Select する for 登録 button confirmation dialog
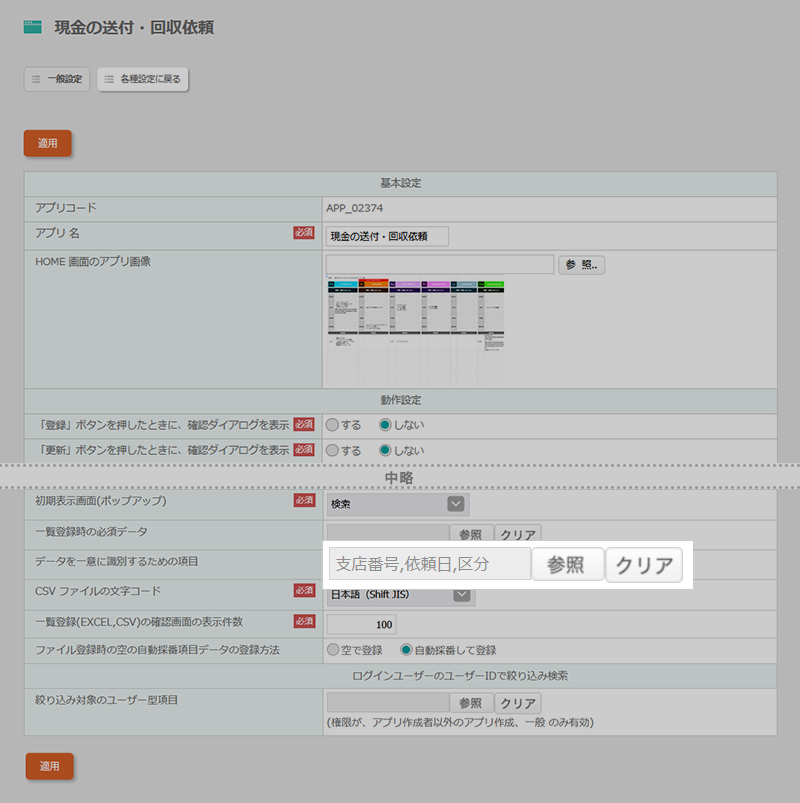Image resolution: width=800 pixels, height=803 pixels. [x=333, y=424]
